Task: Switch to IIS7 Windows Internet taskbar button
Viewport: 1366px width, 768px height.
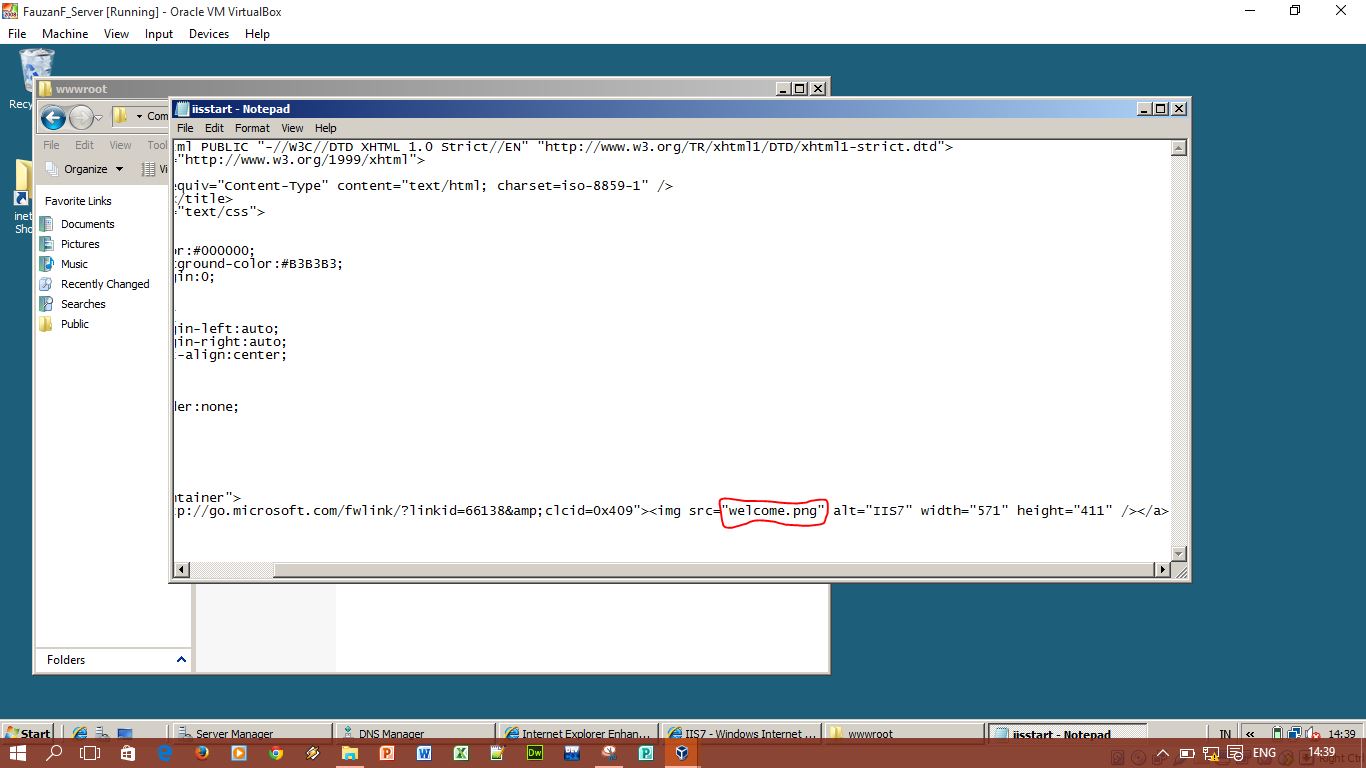Action: (741, 733)
